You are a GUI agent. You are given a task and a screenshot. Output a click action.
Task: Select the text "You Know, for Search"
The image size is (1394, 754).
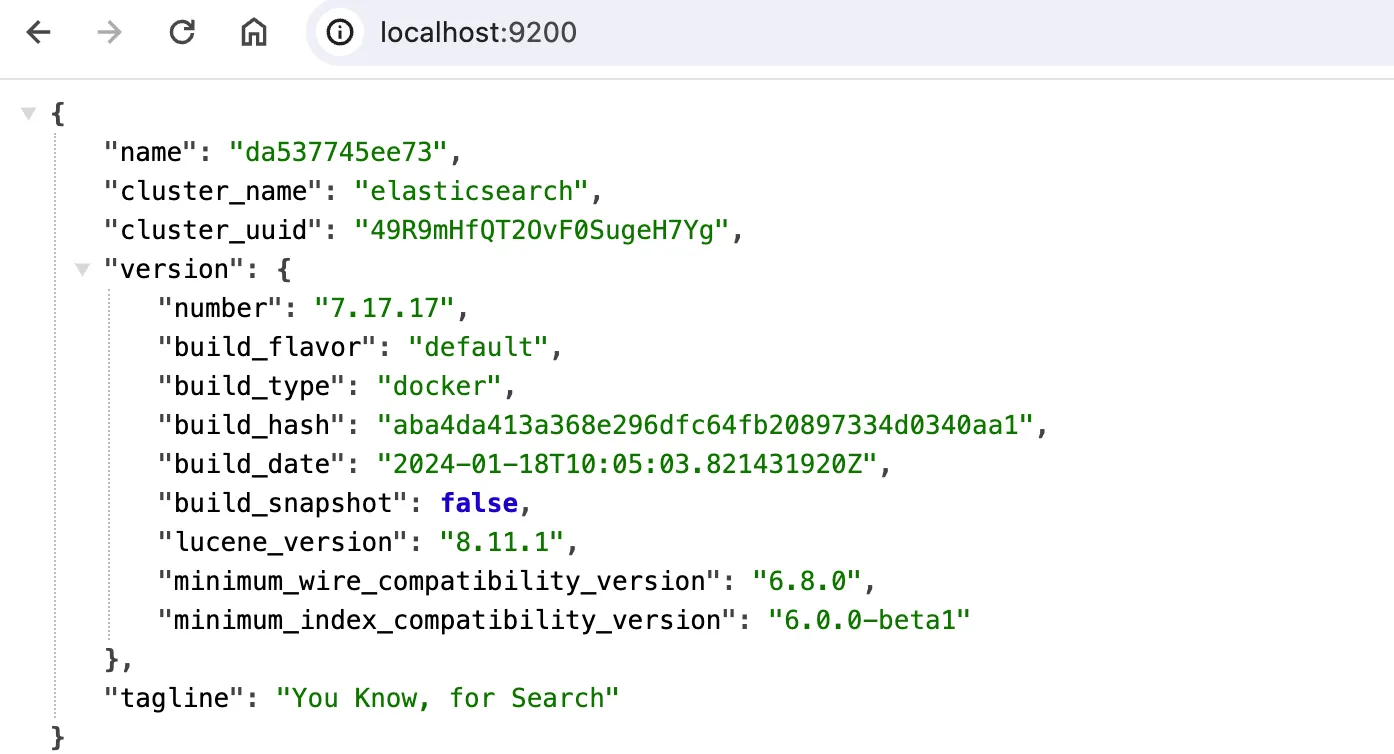coord(448,697)
